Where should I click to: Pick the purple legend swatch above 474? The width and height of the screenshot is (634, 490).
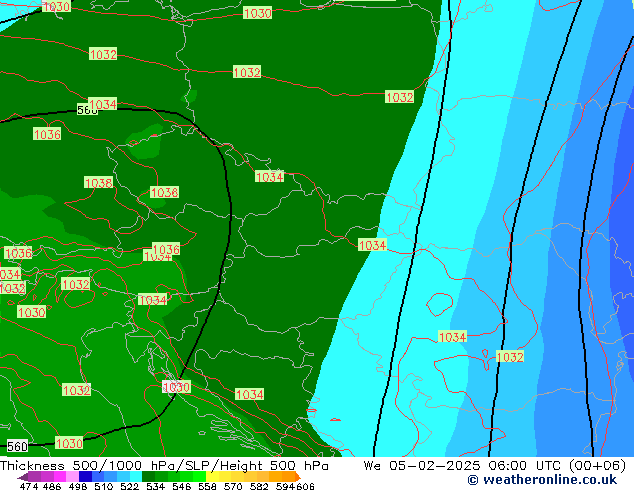34,477
